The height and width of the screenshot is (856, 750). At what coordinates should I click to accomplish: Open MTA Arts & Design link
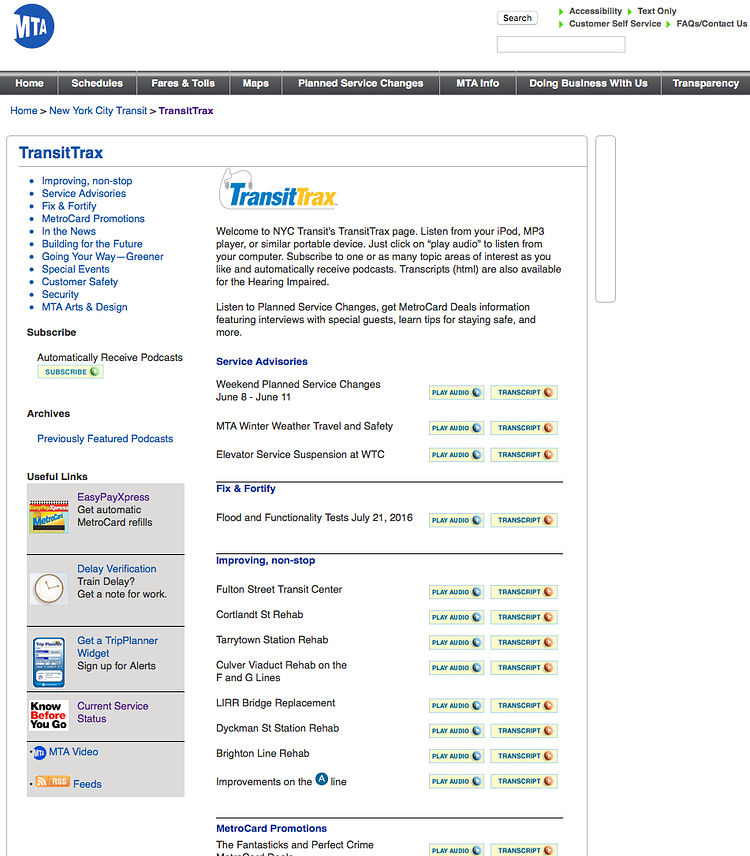(x=85, y=307)
